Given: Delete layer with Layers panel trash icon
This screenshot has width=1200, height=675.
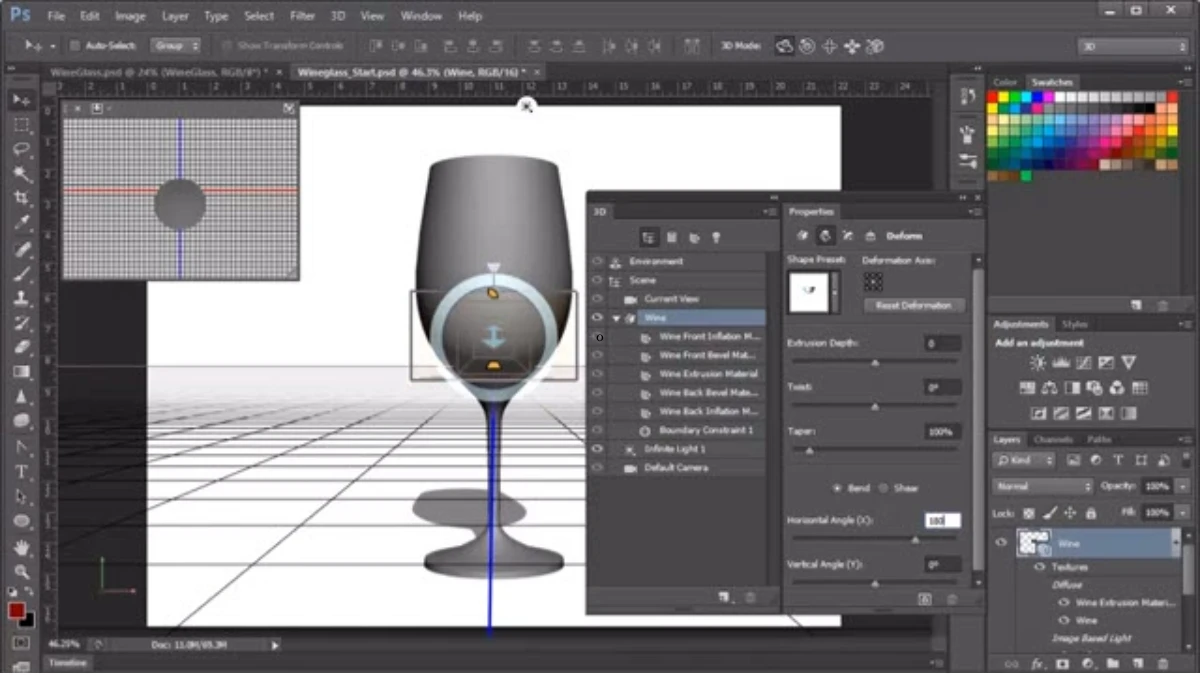Looking at the screenshot, I should 1163,663.
